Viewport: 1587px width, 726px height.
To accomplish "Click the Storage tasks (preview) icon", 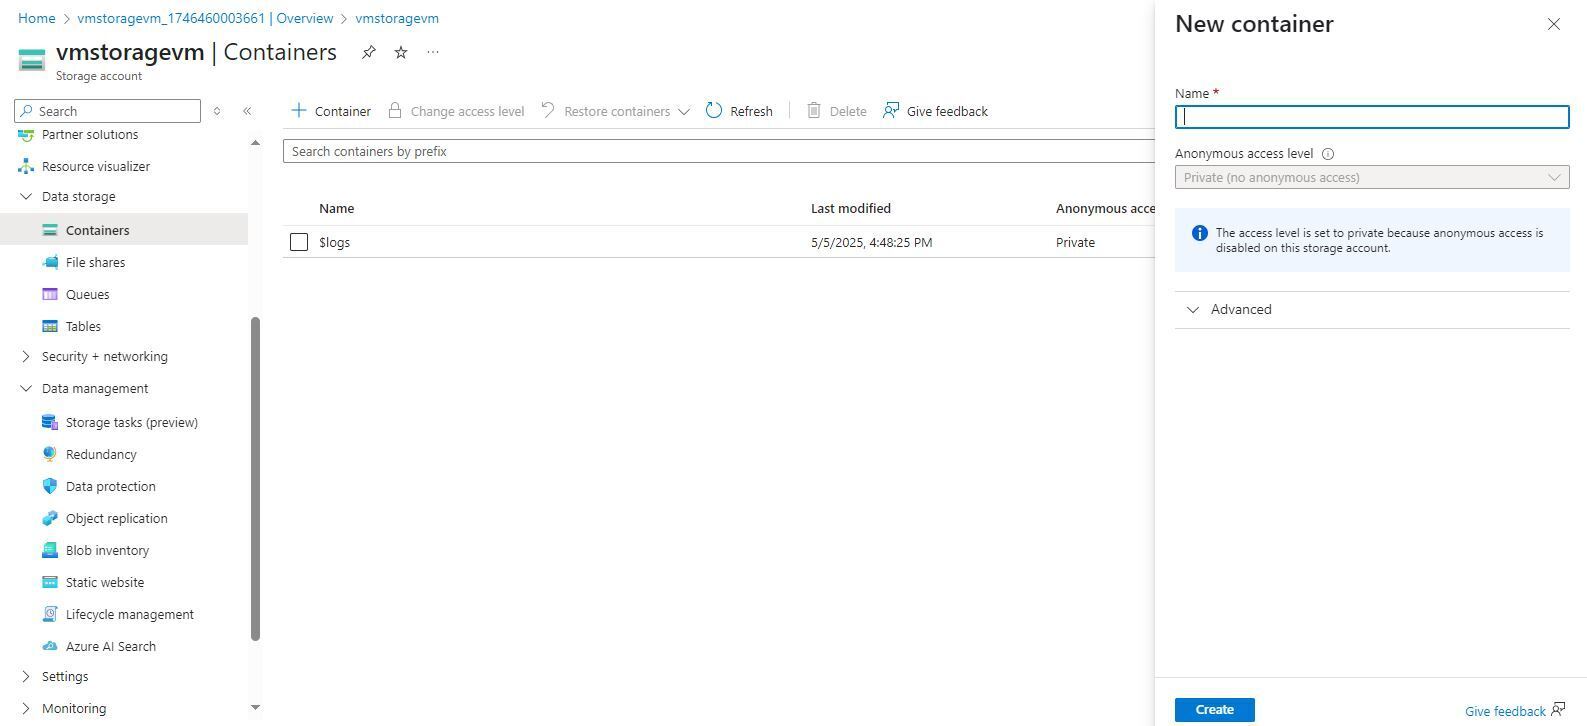I will tap(50, 422).
